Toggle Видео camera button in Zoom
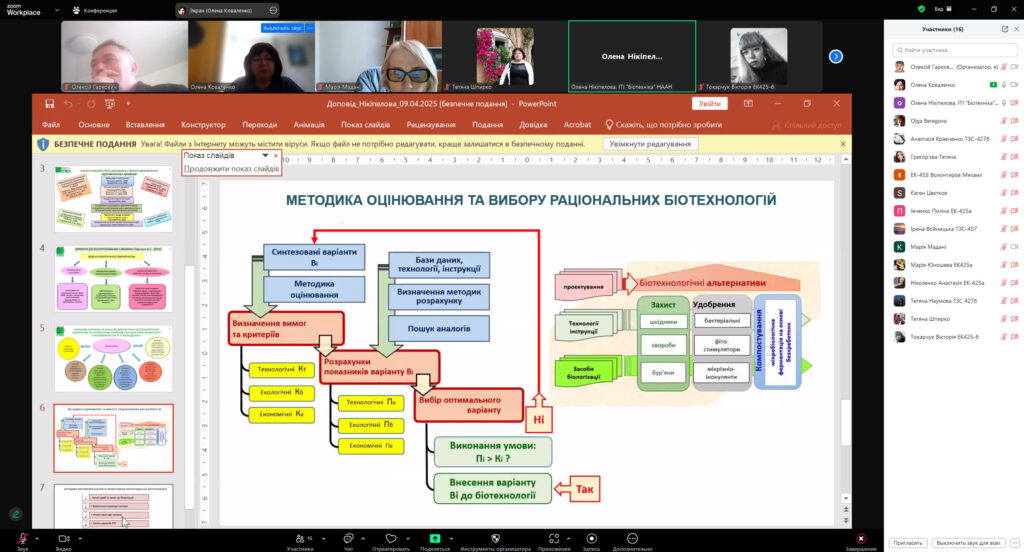This screenshot has height=552, width=1024. (x=64, y=538)
